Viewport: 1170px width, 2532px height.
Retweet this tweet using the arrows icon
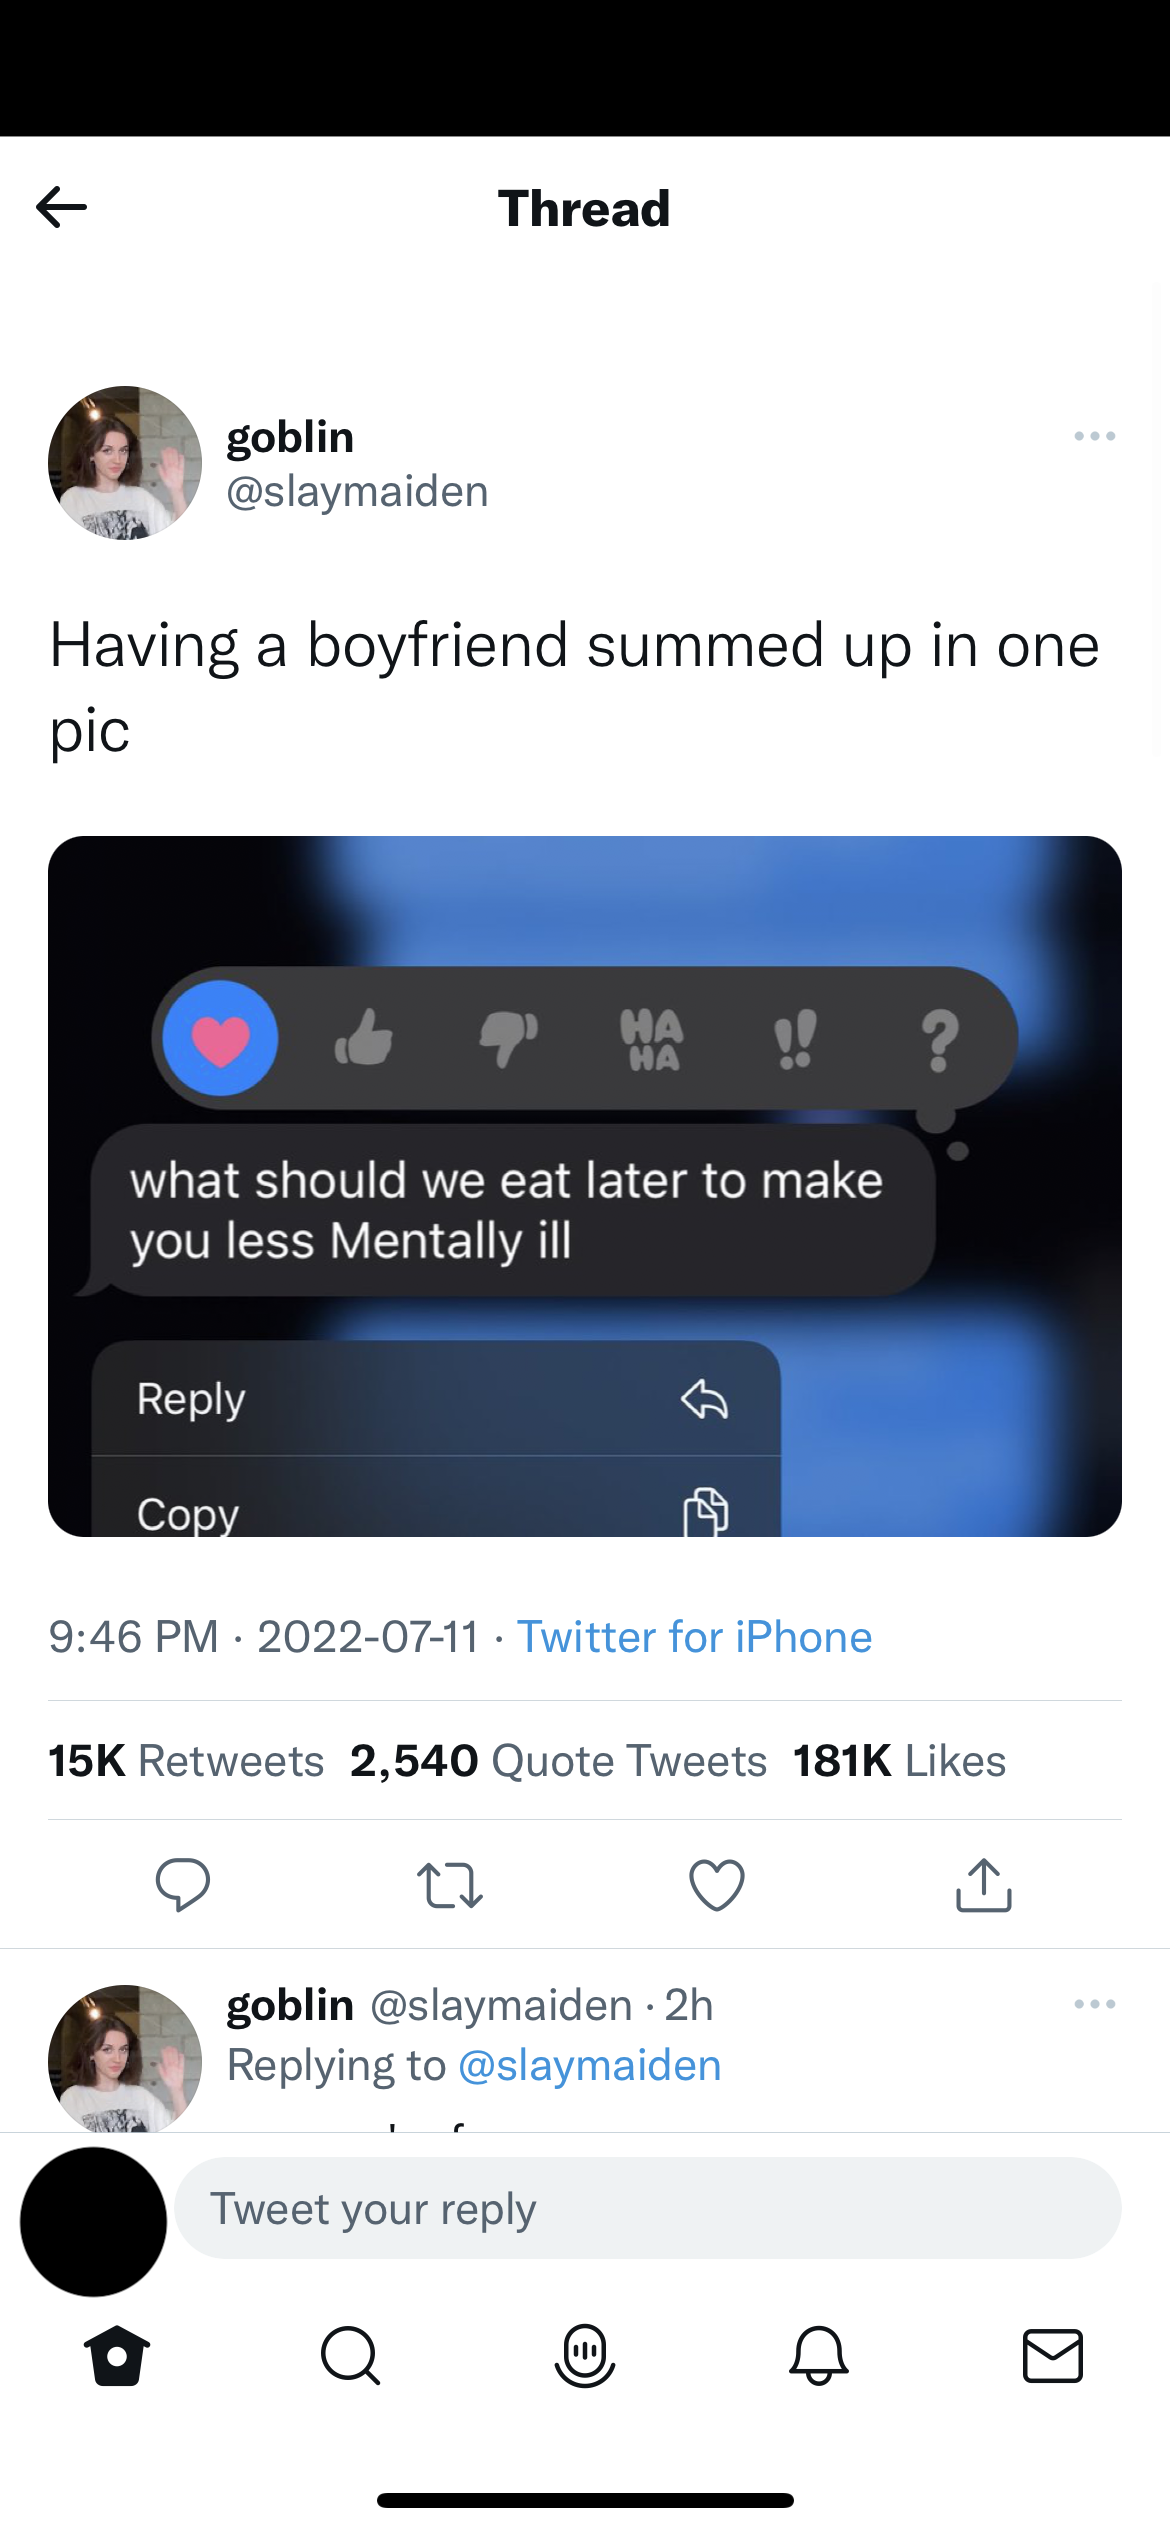(x=449, y=1885)
